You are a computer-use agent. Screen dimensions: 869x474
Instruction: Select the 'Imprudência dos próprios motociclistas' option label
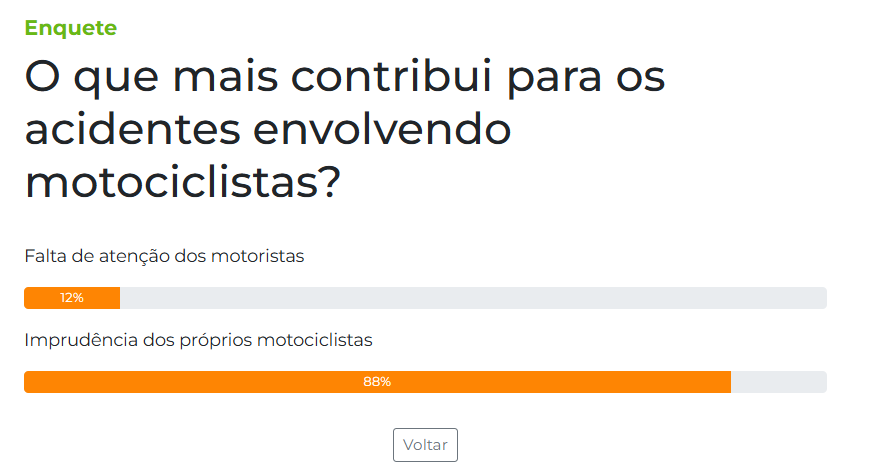coord(198,340)
